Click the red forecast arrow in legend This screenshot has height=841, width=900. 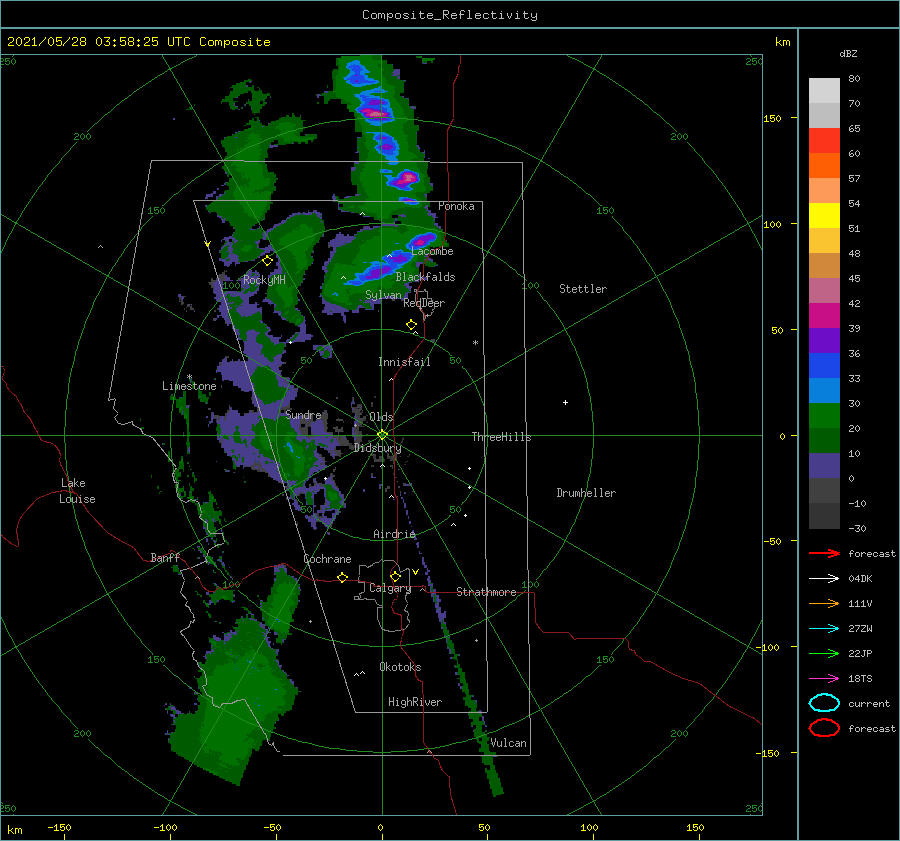coord(824,553)
